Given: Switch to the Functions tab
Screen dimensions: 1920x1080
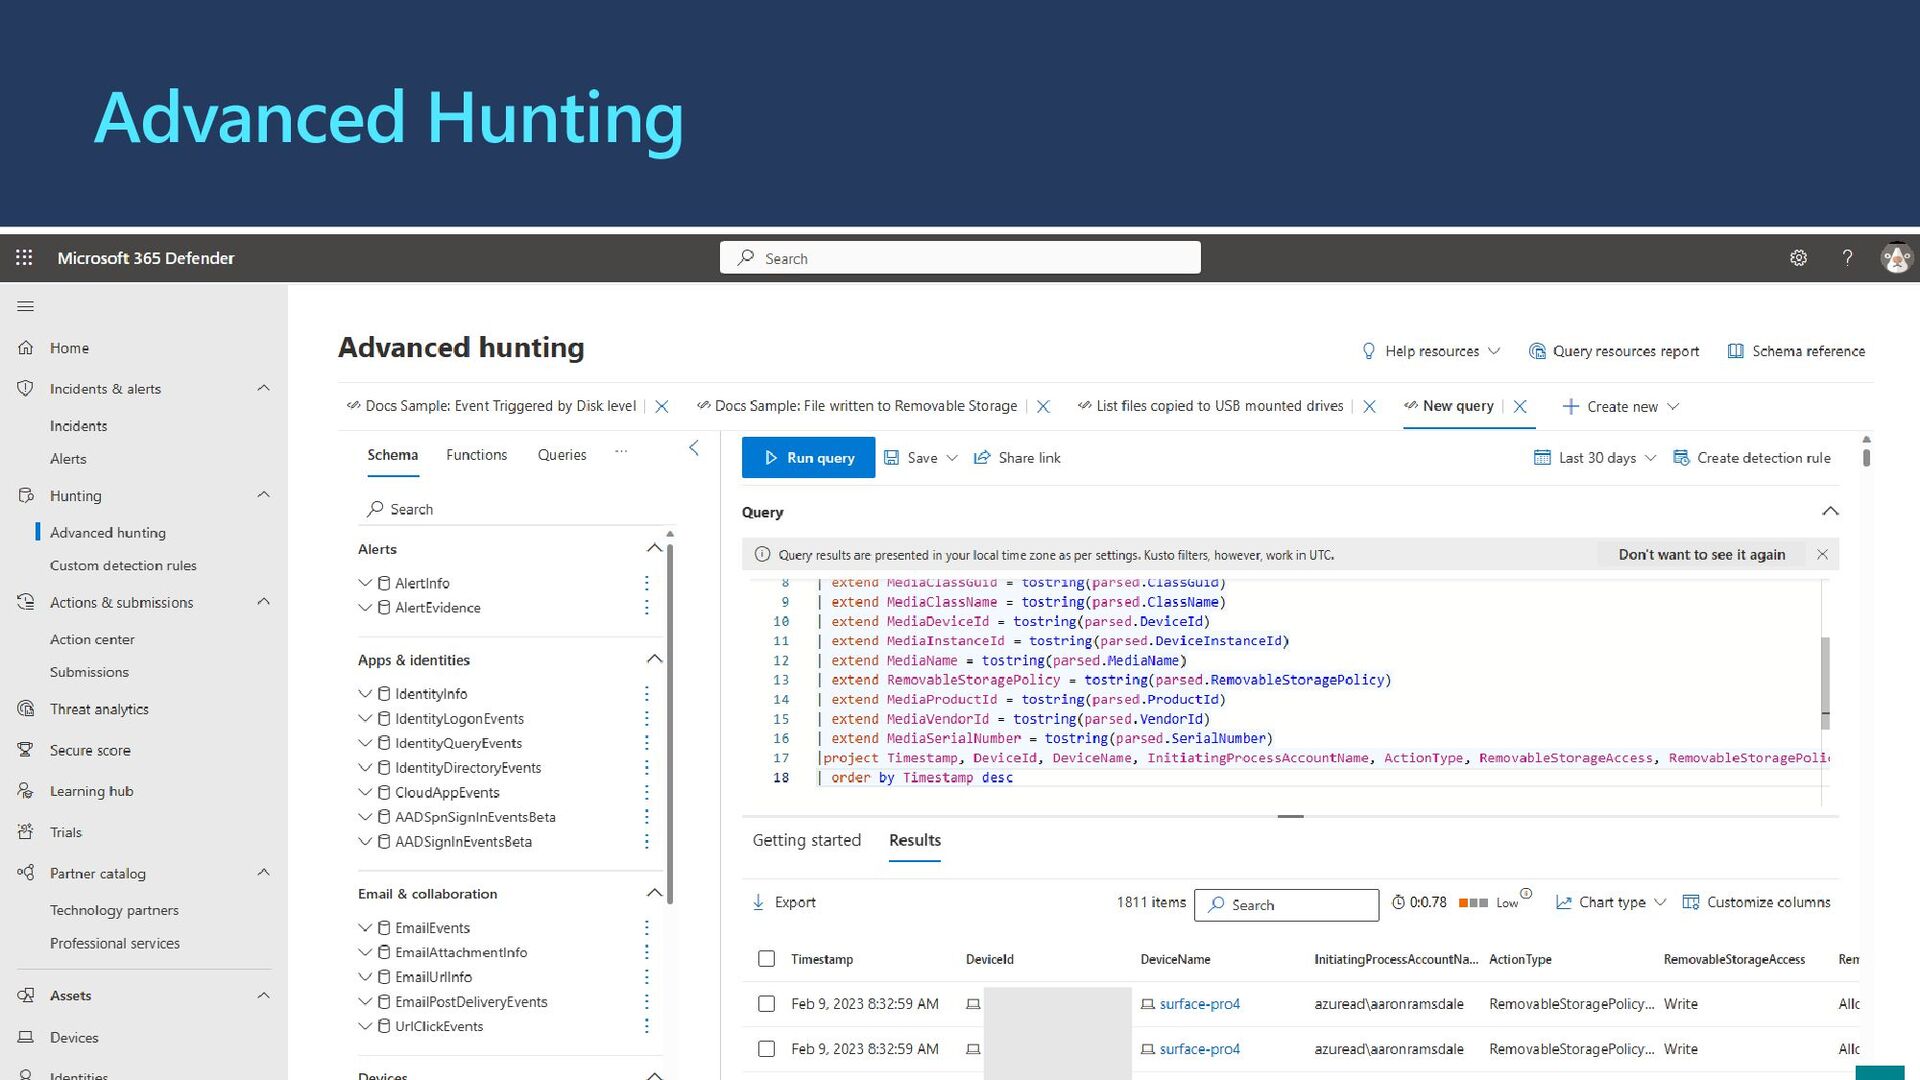Looking at the screenshot, I should click(x=476, y=455).
